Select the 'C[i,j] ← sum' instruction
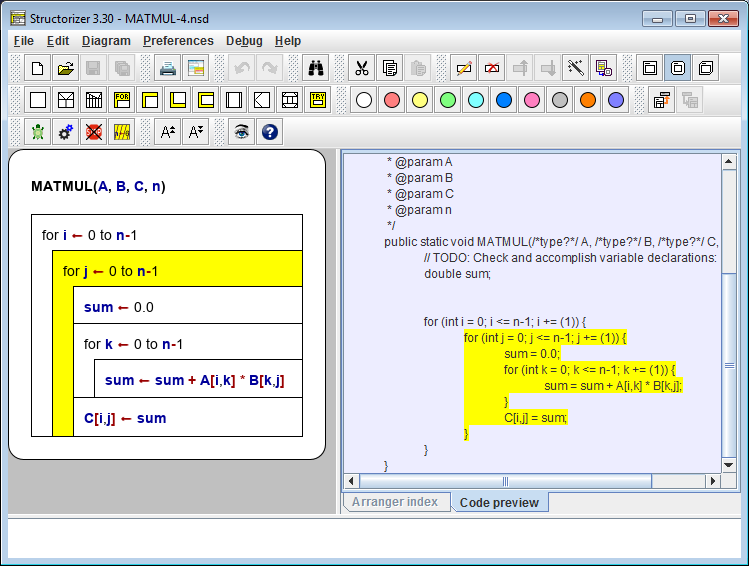 pyautogui.click(x=188, y=417)
